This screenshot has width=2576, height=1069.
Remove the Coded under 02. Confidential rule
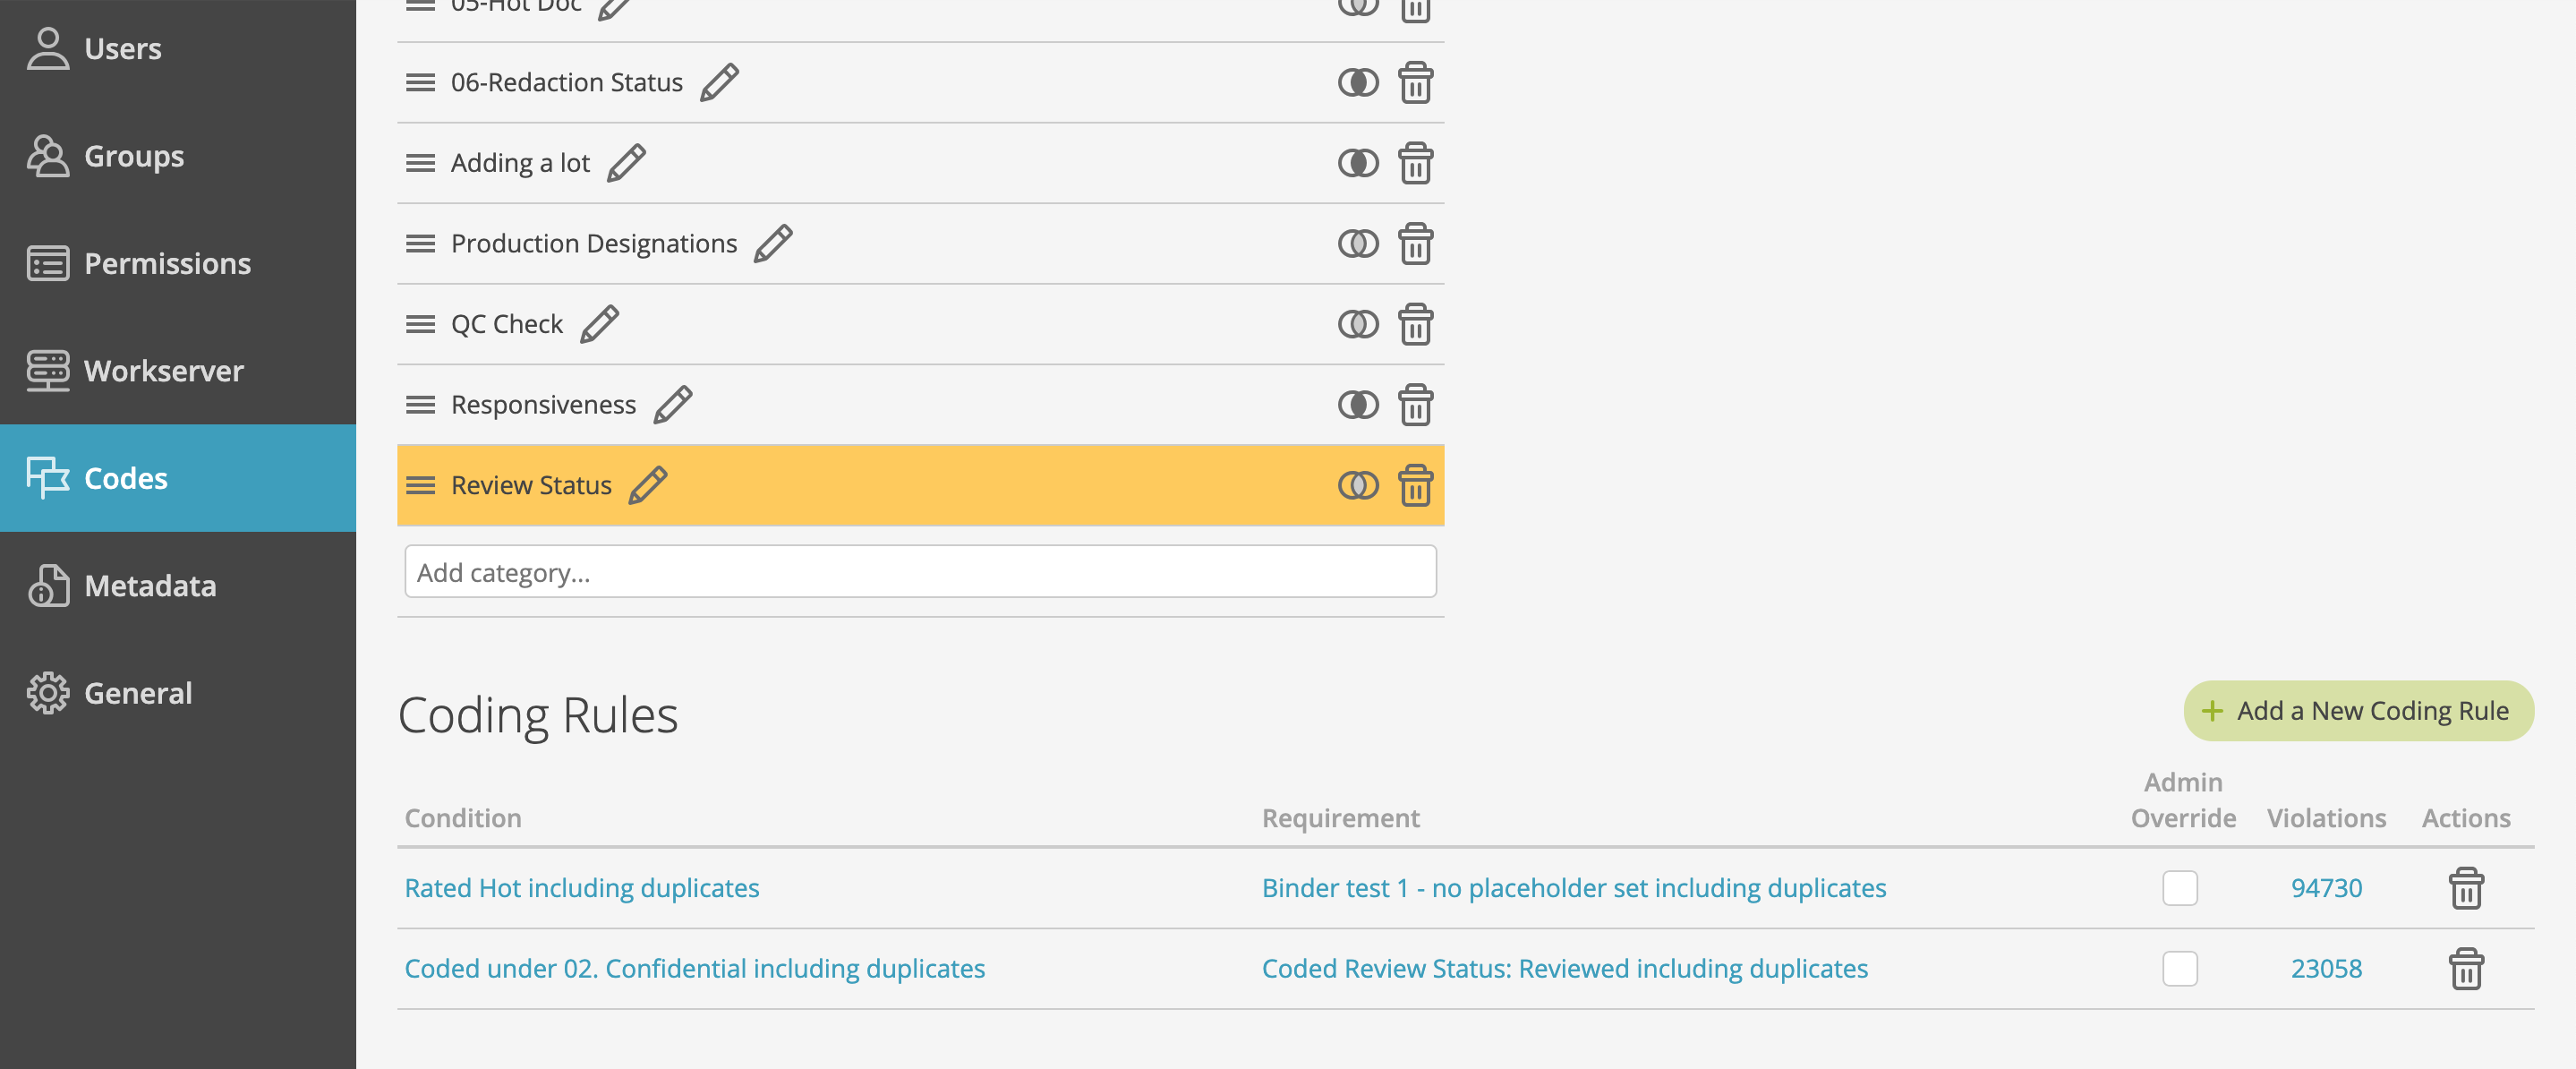click(2465, 969)
